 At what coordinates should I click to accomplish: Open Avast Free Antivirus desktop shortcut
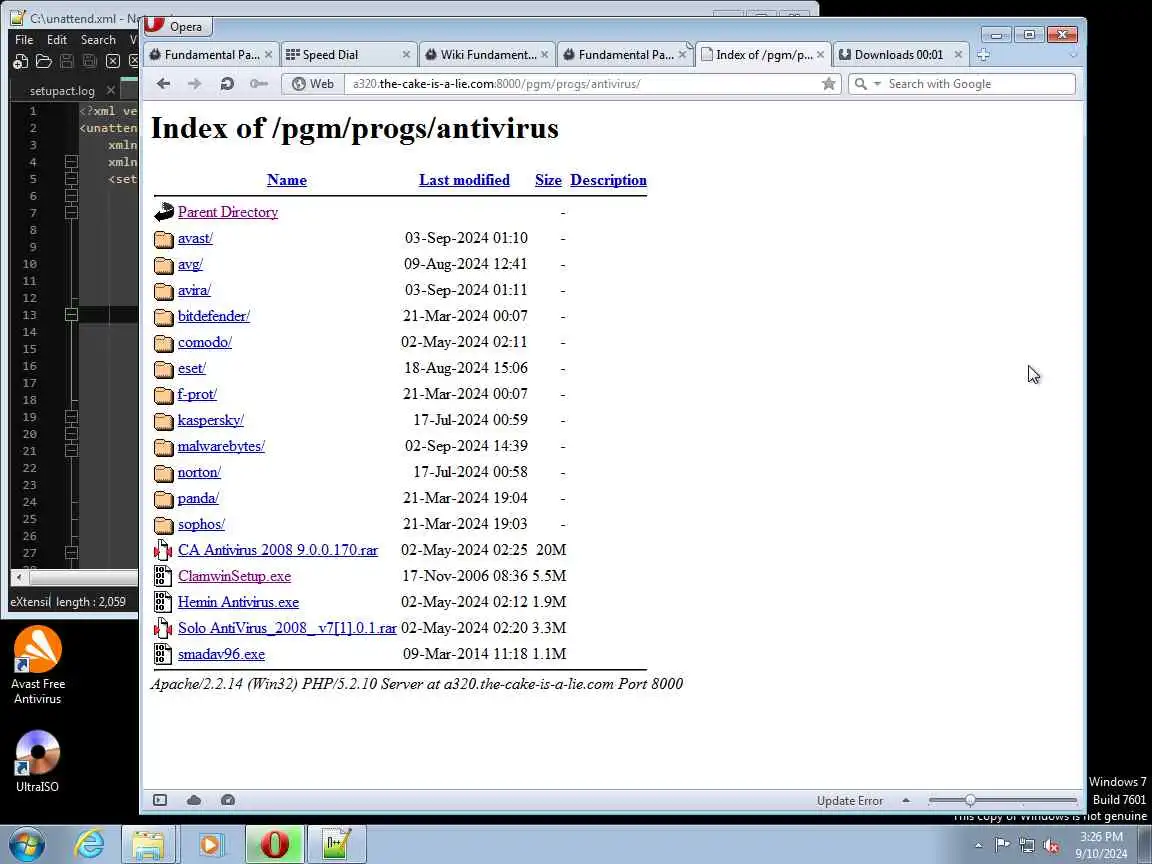pos(37,664)
